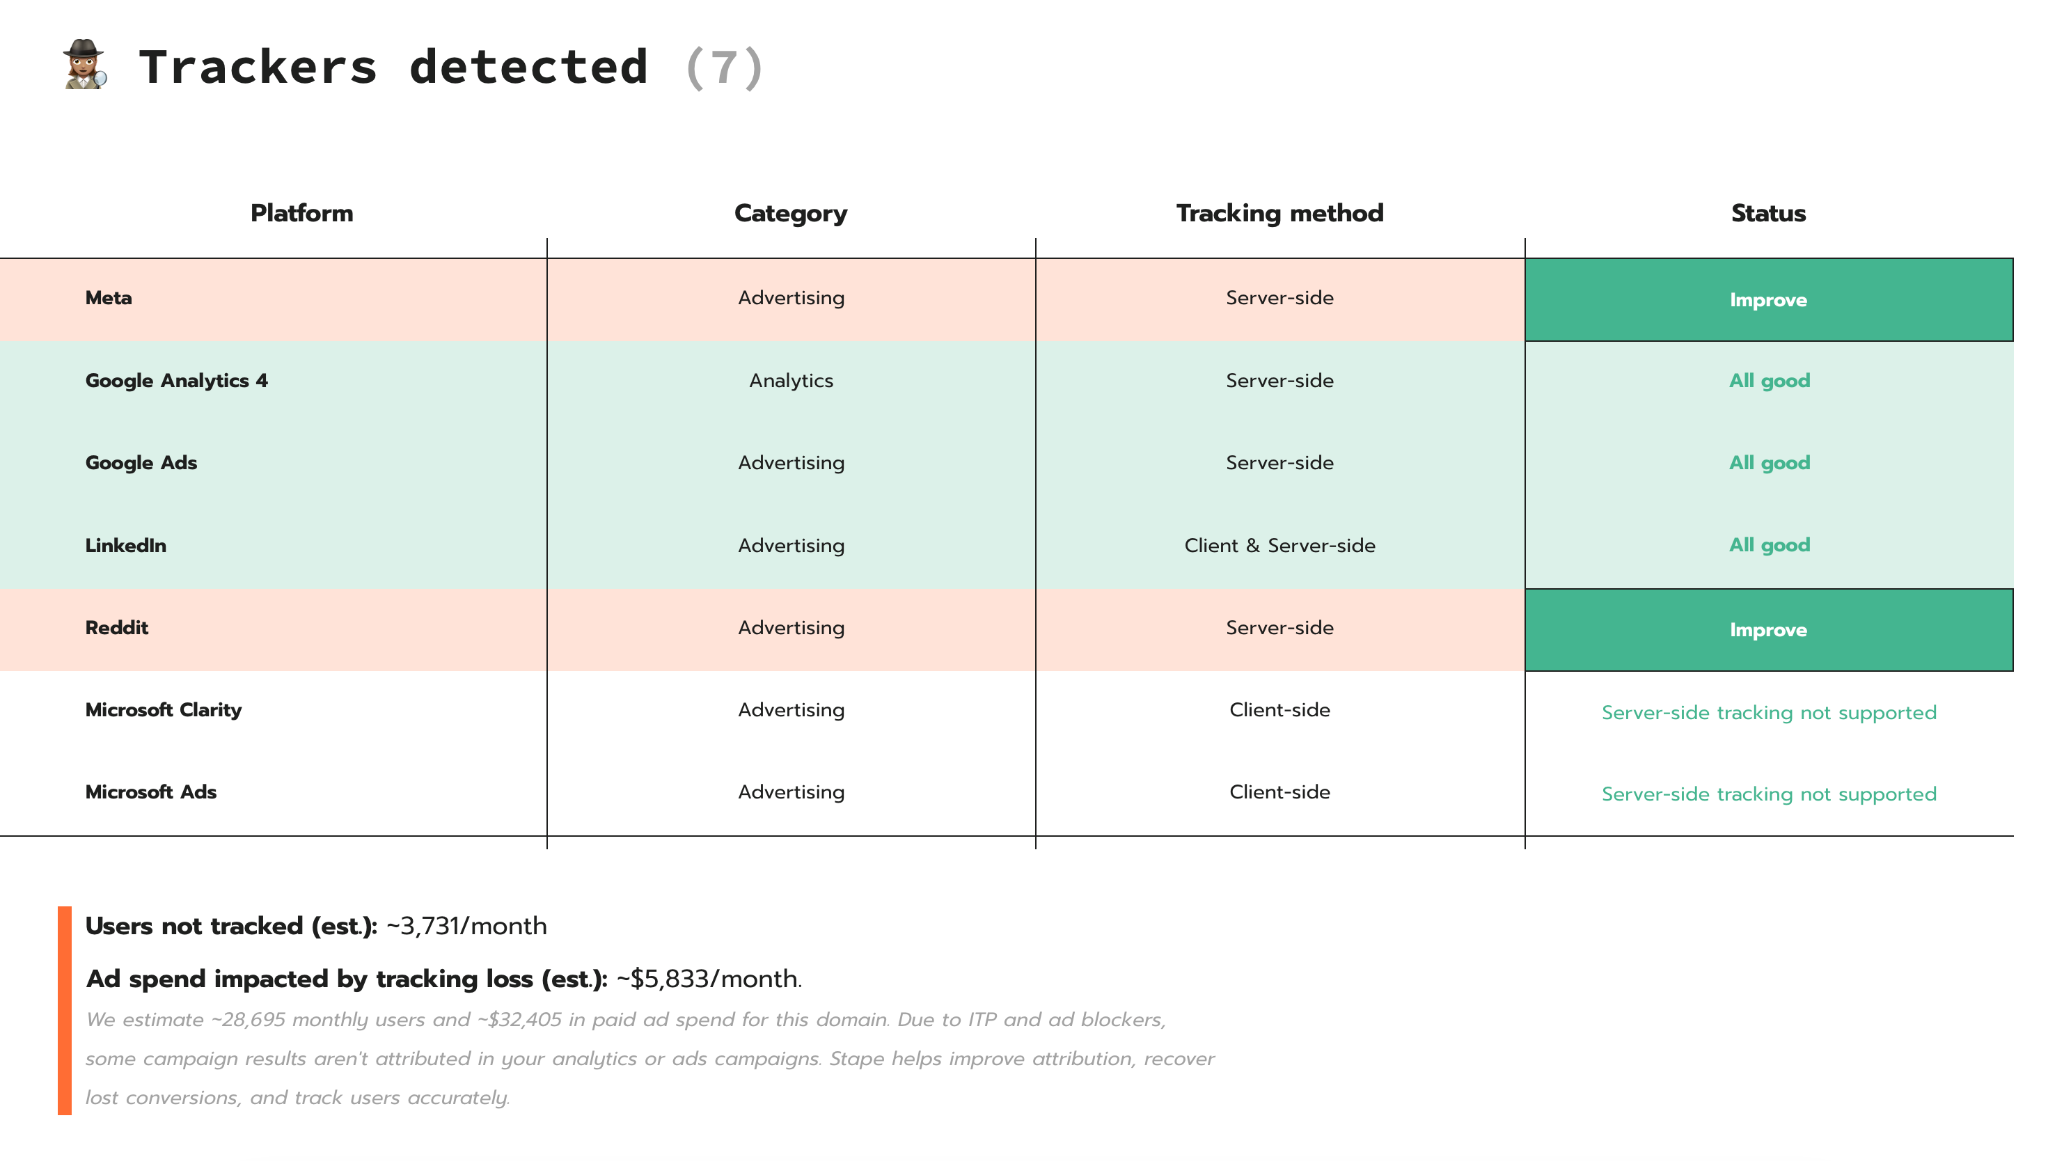The height and width of the screenshot is (1161, 2048).
Task: Select the Status column header
Action: click(1768, 213)
